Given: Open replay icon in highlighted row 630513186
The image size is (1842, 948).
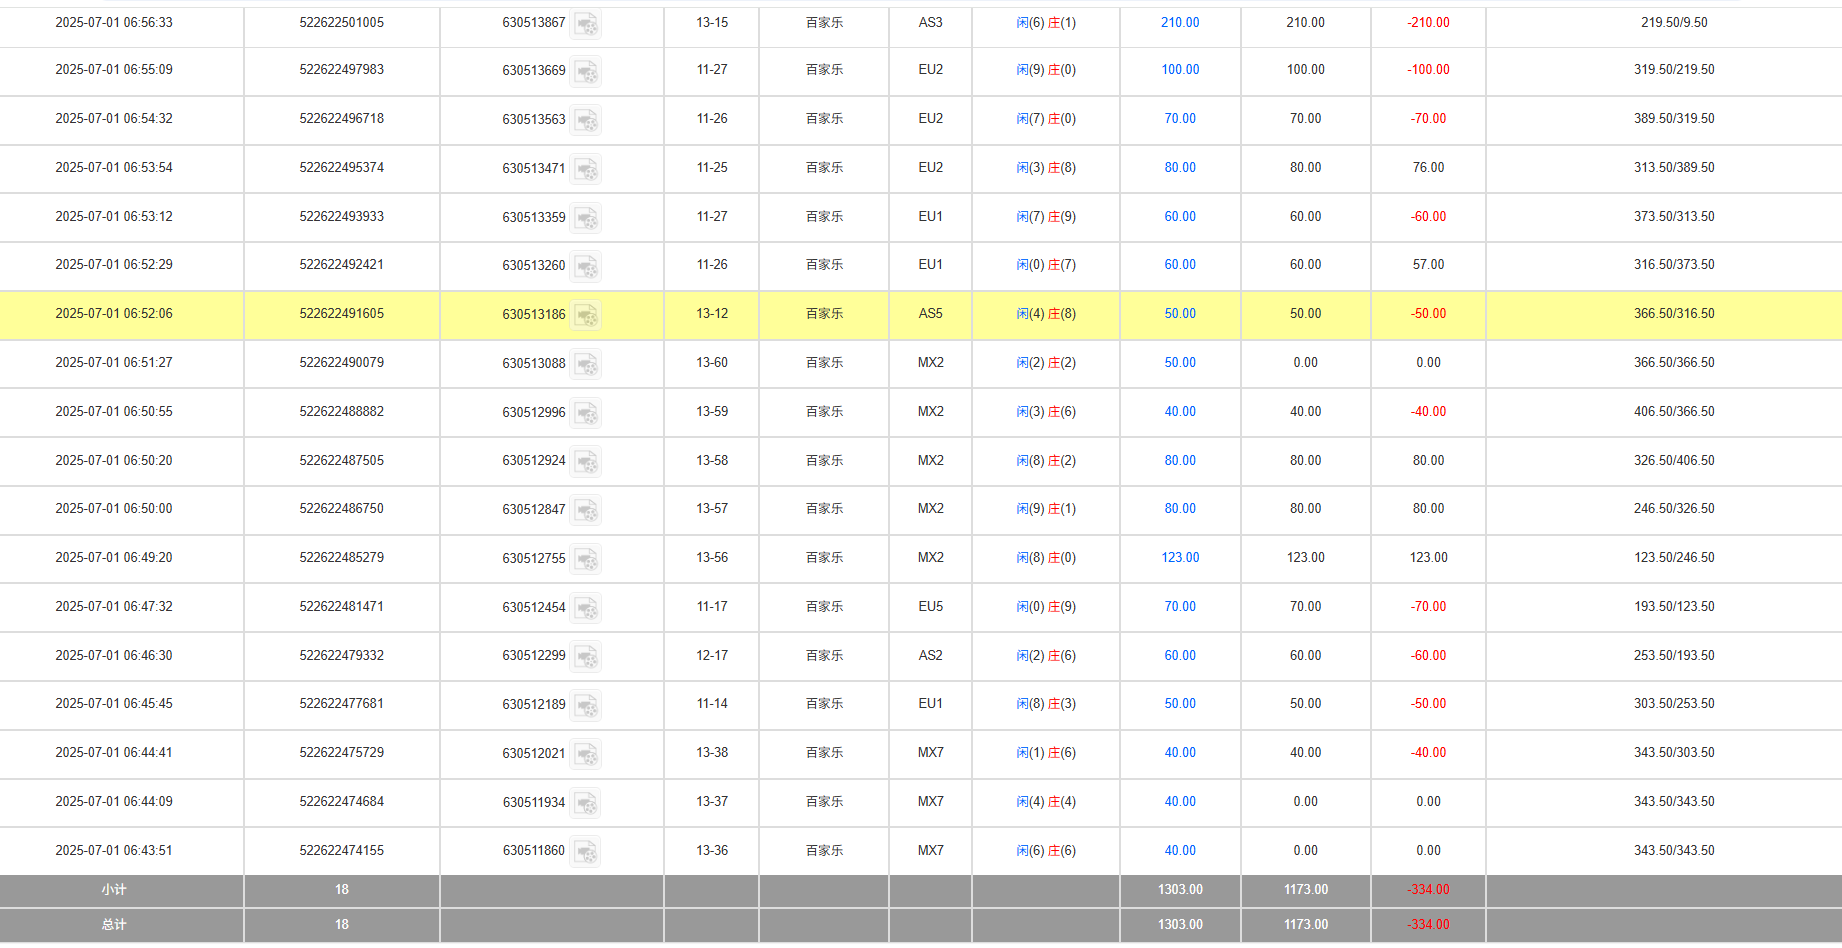Looking at the screenshot, I should 586,316.
